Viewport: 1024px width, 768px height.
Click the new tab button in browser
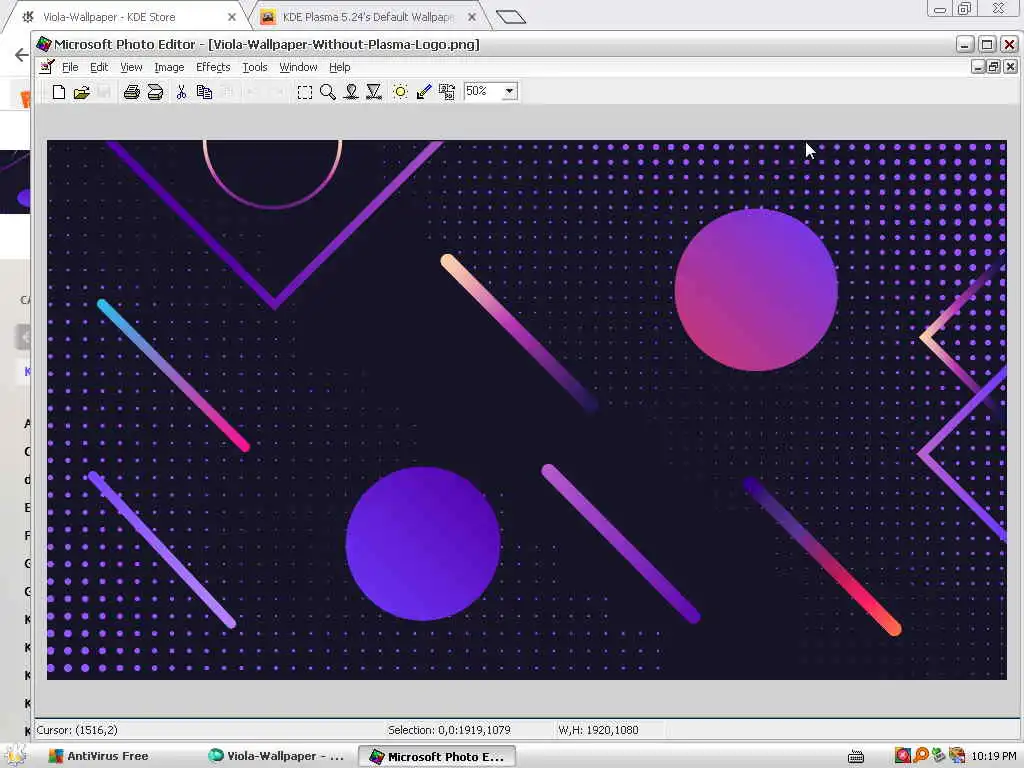511,17
